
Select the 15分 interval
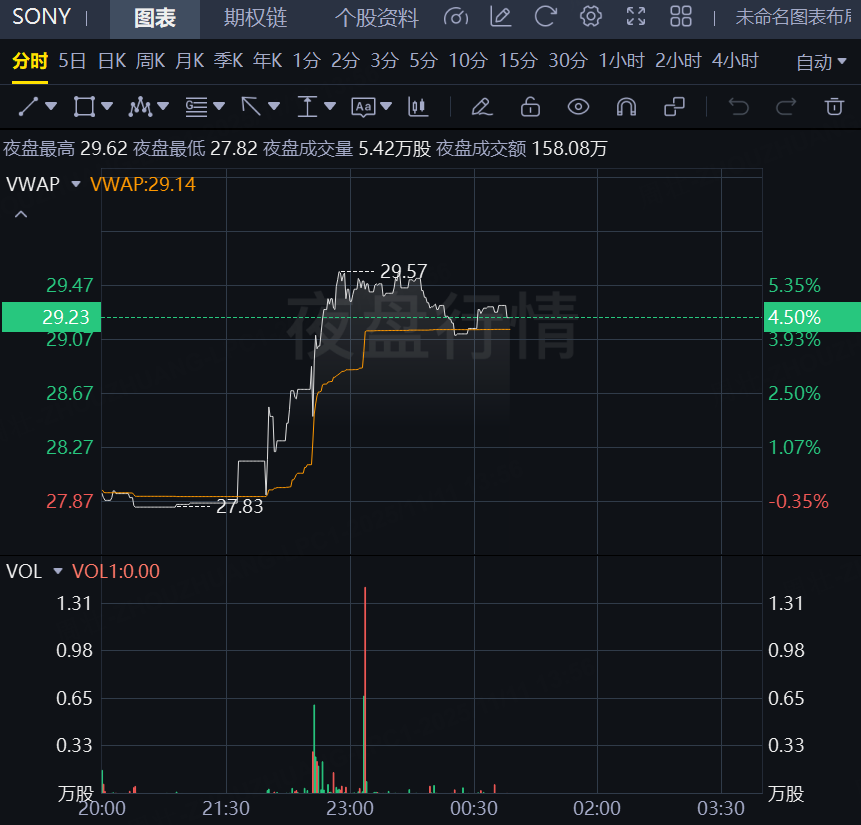click(517, 61)
